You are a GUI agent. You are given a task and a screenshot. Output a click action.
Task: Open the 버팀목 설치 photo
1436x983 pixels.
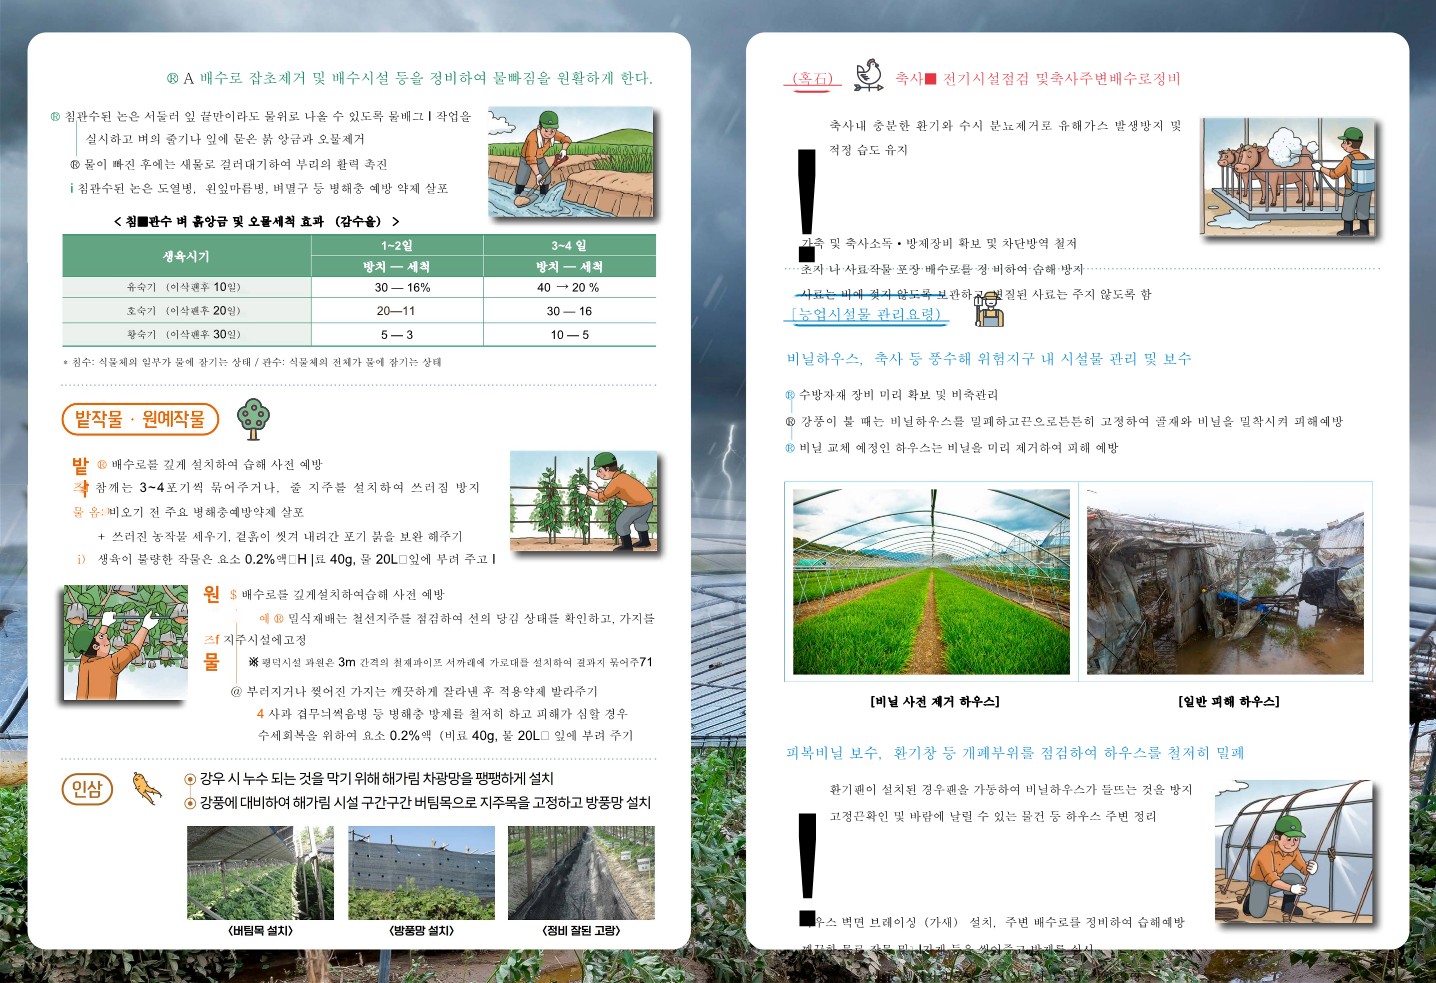[x=260, y=873]
